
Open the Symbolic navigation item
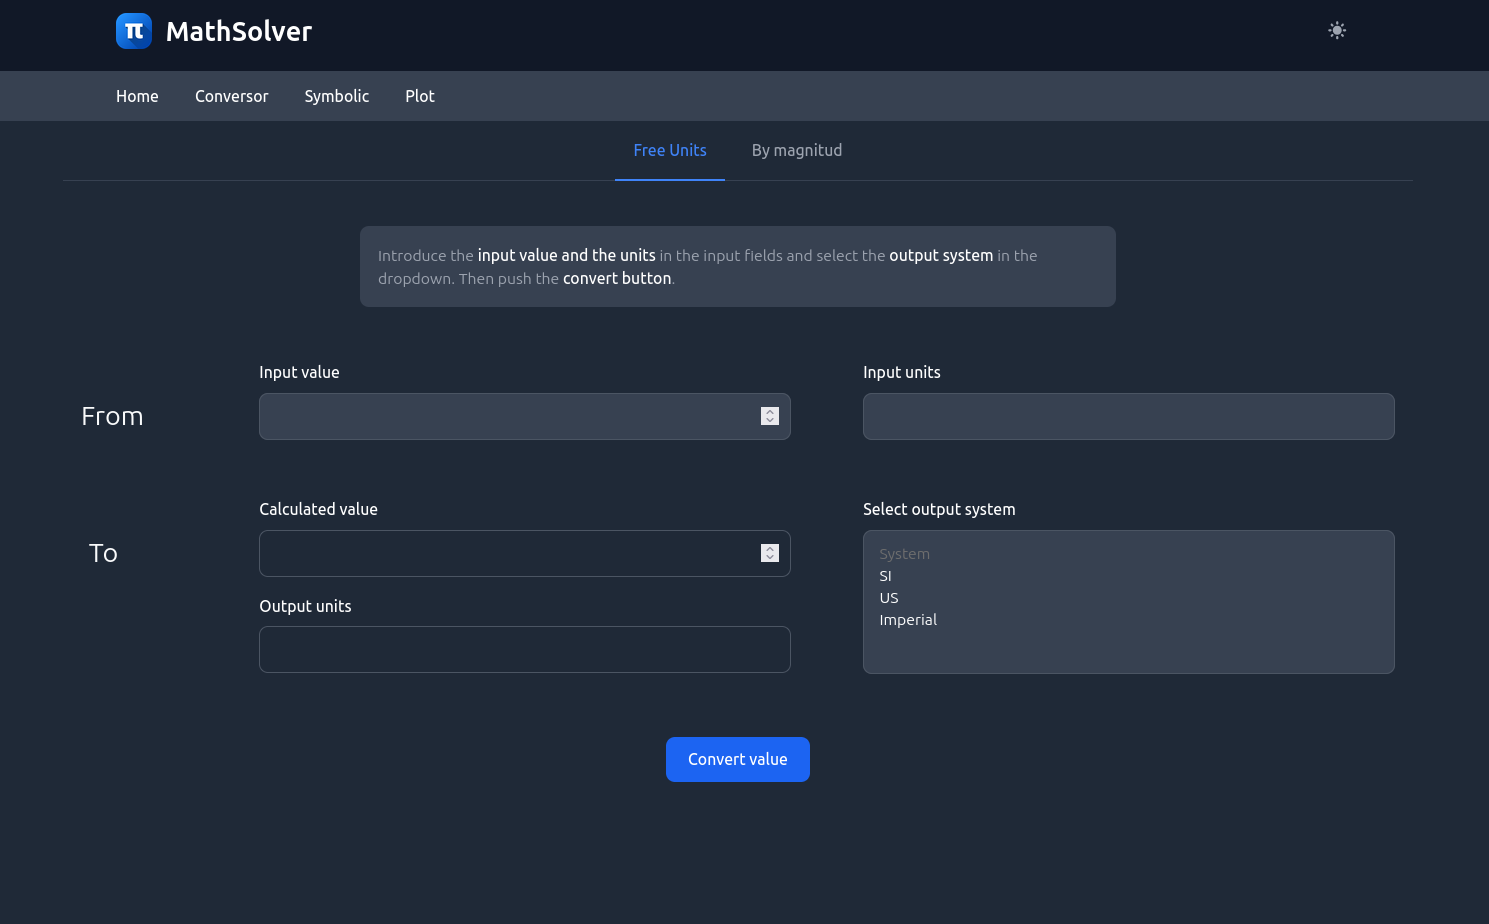[336, 96]
